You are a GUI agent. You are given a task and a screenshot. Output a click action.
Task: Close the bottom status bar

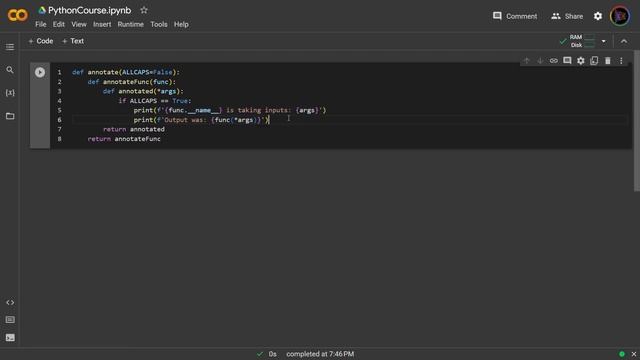(x=633, y=354)
